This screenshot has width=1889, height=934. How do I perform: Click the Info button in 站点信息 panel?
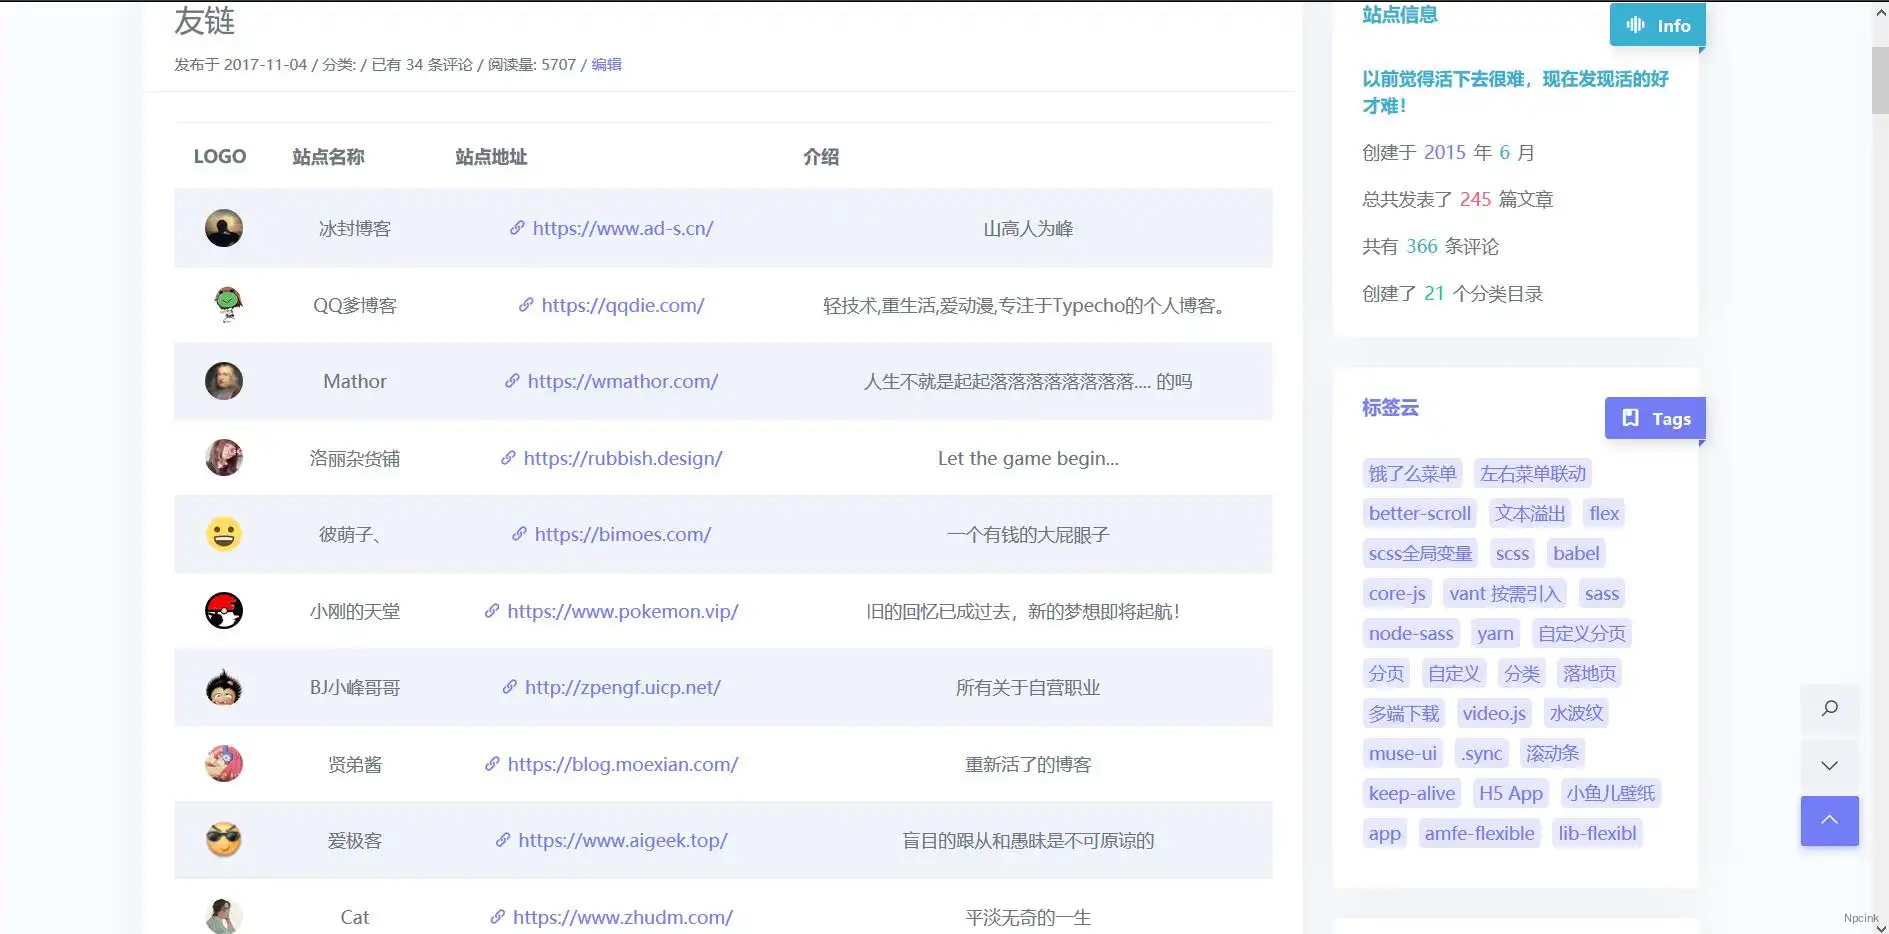[x=1657, y=25]
